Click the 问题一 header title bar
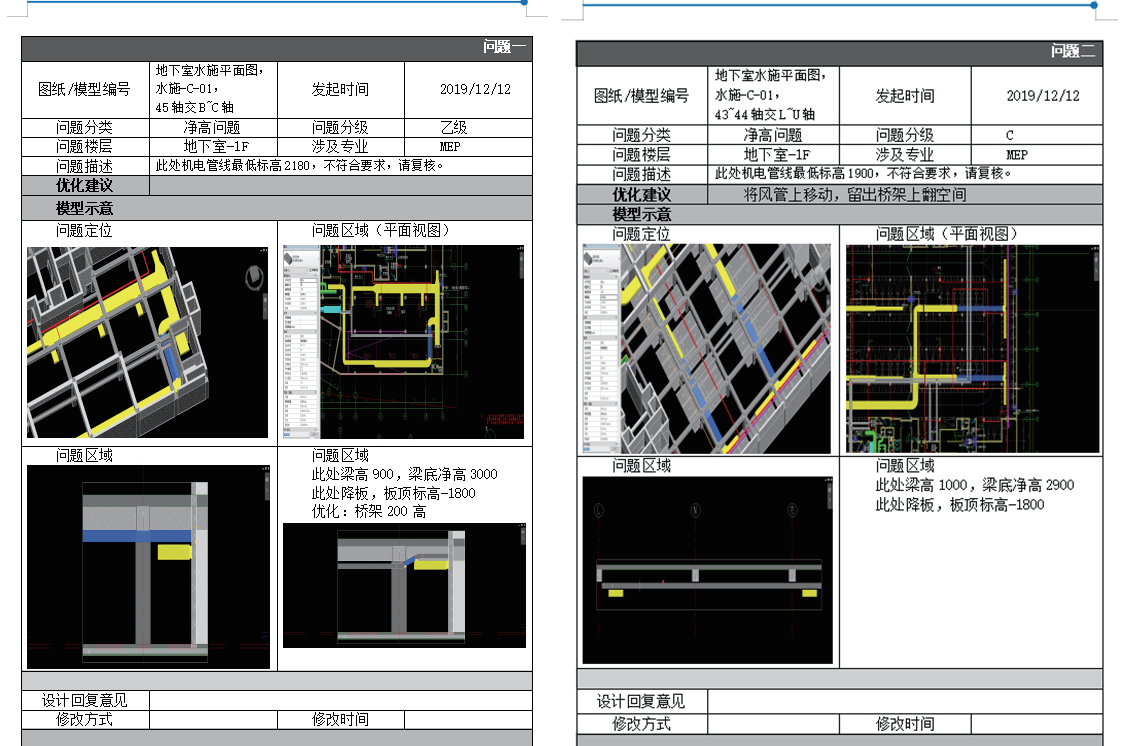The width and height of the screenshot is (1121, 746). pyautogui.click(x=277, y=48)
